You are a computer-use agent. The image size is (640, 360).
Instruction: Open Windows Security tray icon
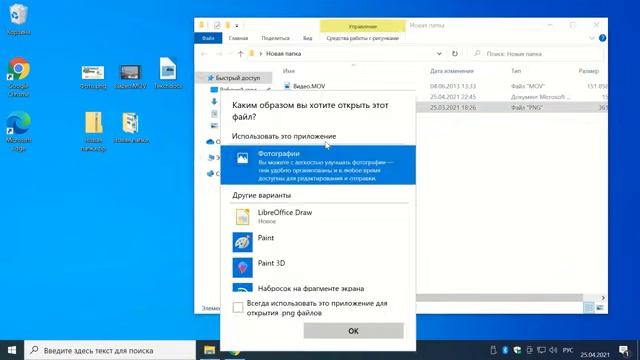pos(517,350)
